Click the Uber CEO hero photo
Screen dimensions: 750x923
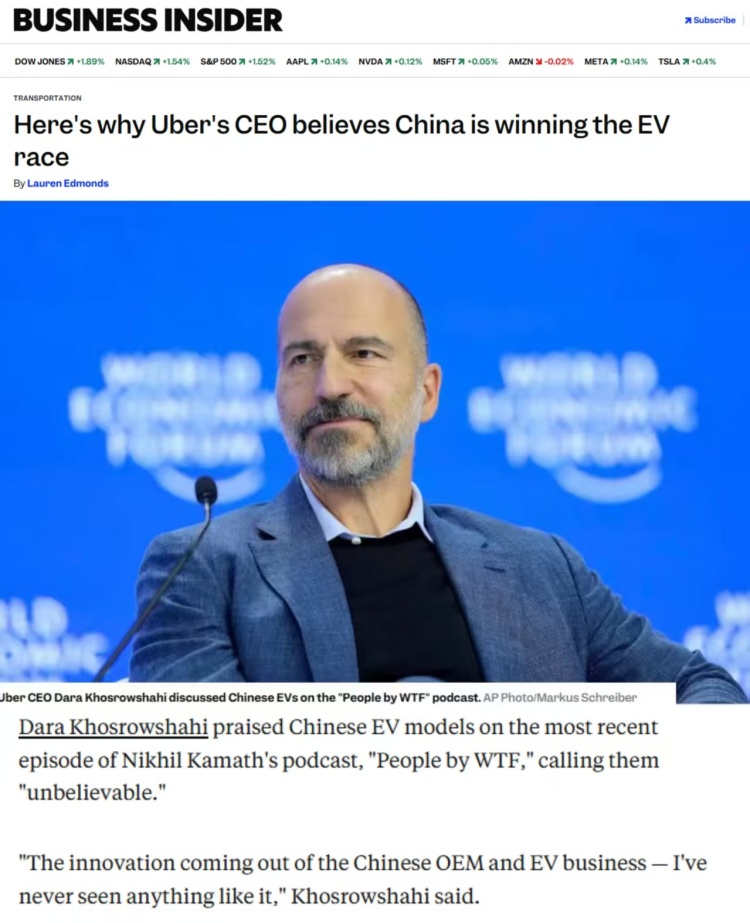pos(375,440)
